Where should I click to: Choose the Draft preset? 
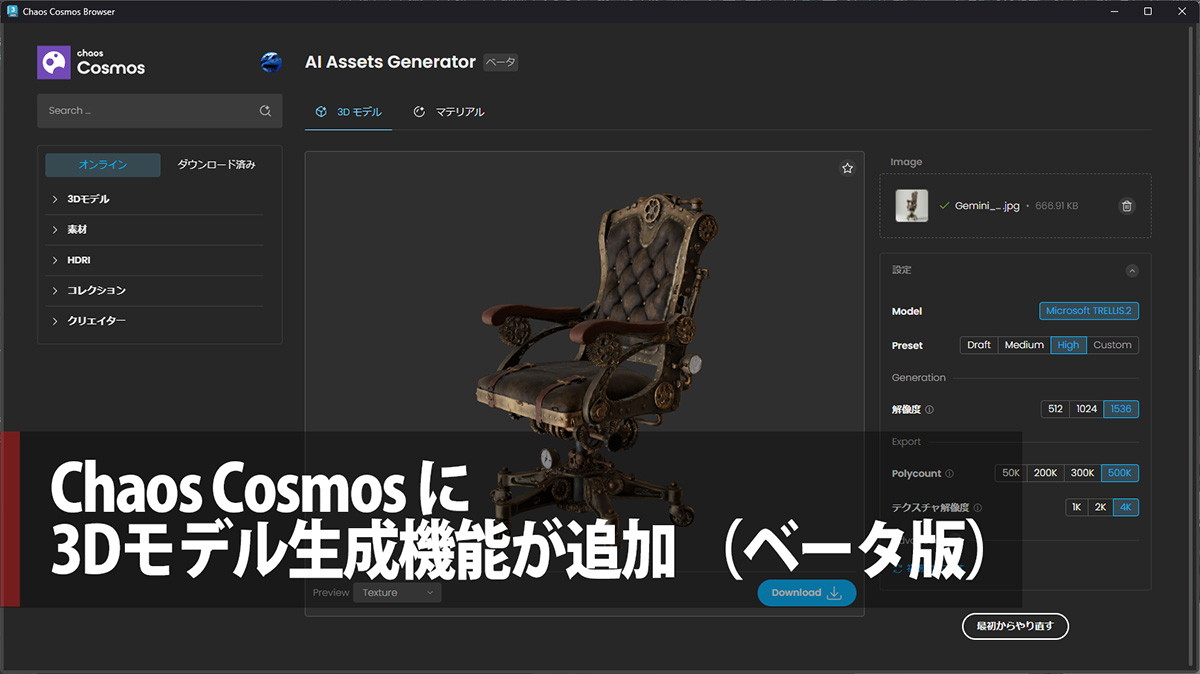coord(979,345)
